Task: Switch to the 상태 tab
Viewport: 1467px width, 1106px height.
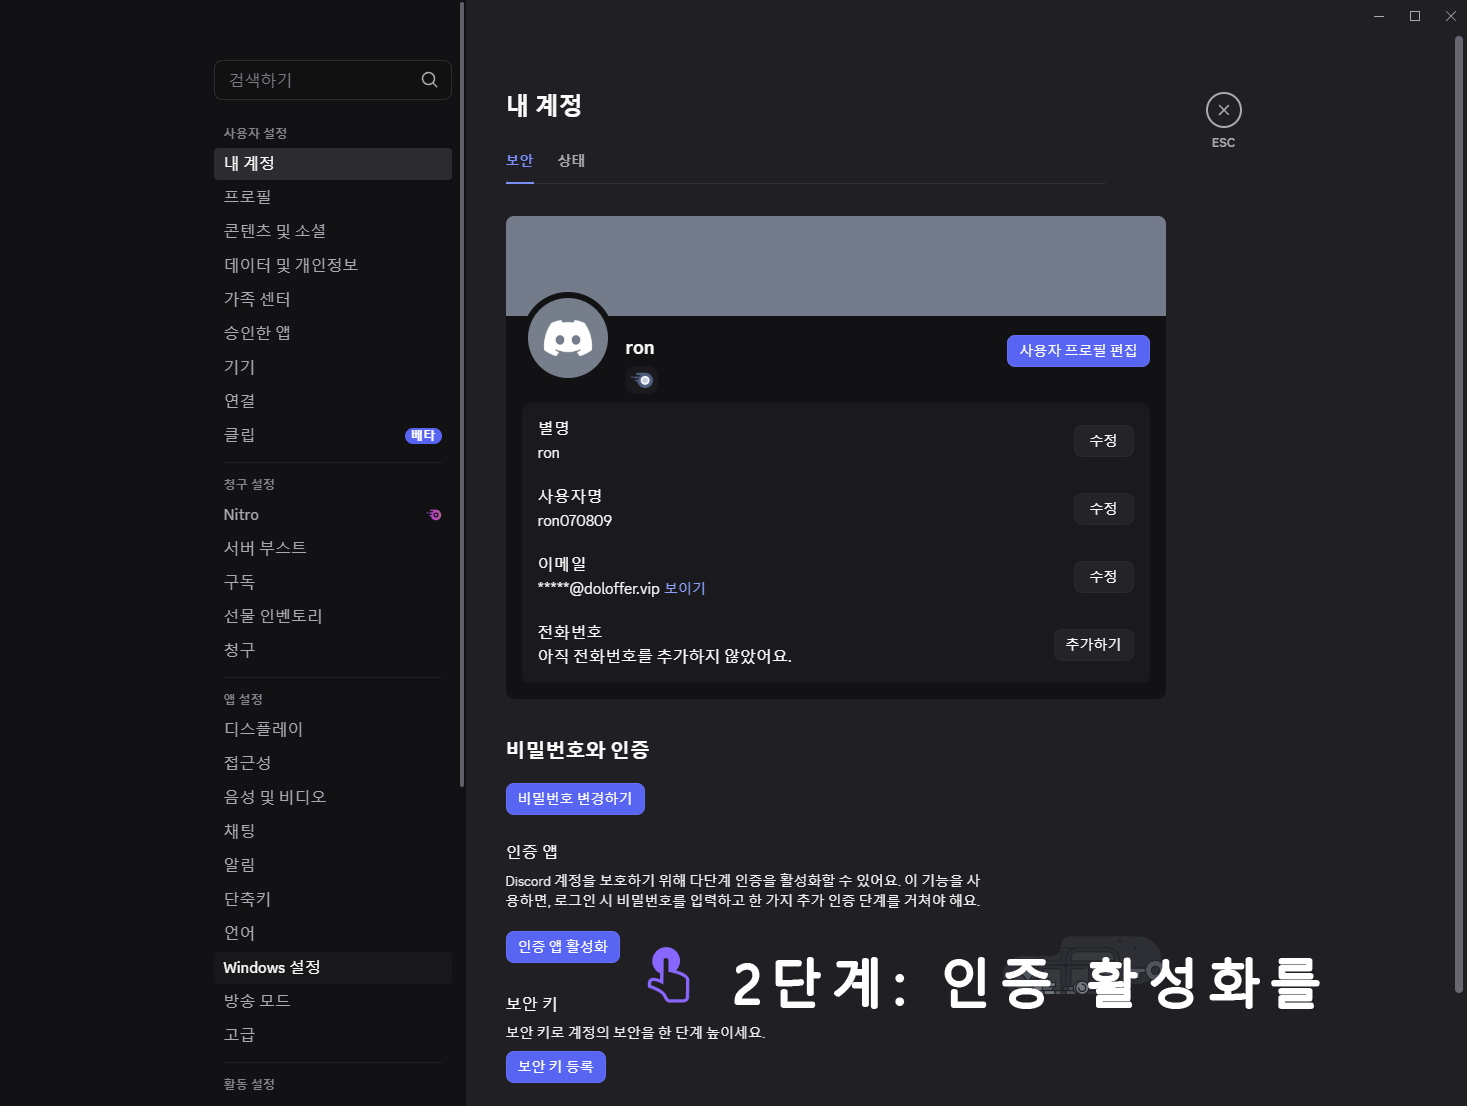Action: point(571,161)
